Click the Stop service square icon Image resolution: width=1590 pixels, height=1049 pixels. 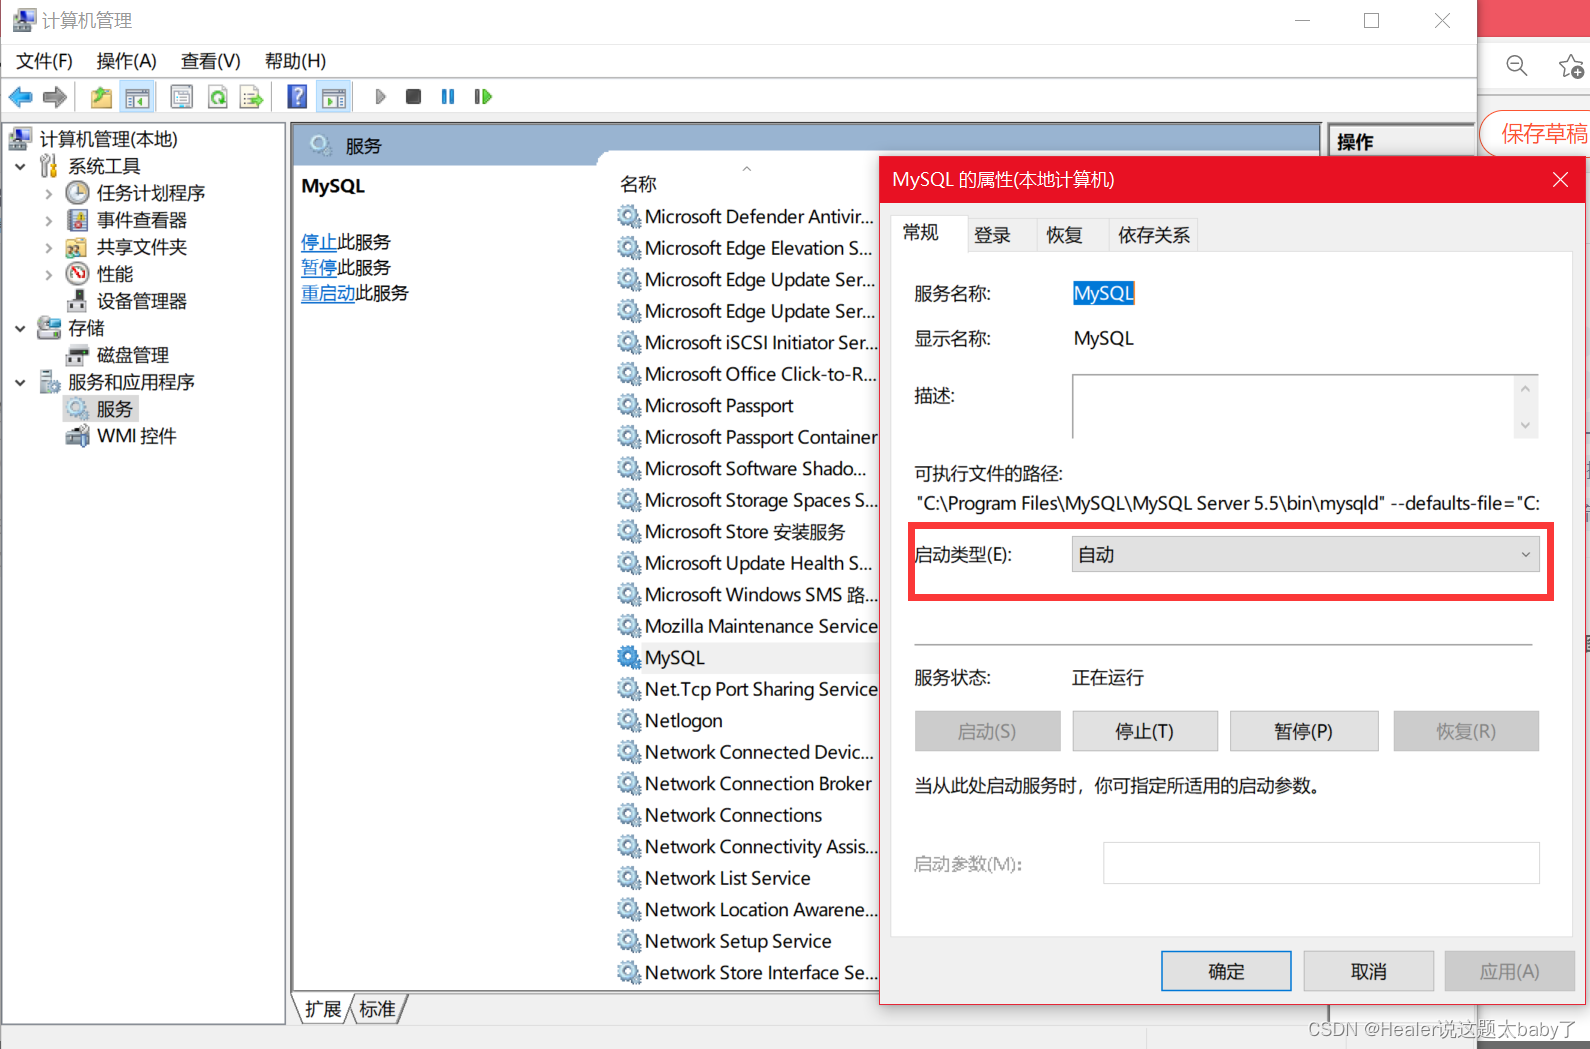(x=413, y=97)
